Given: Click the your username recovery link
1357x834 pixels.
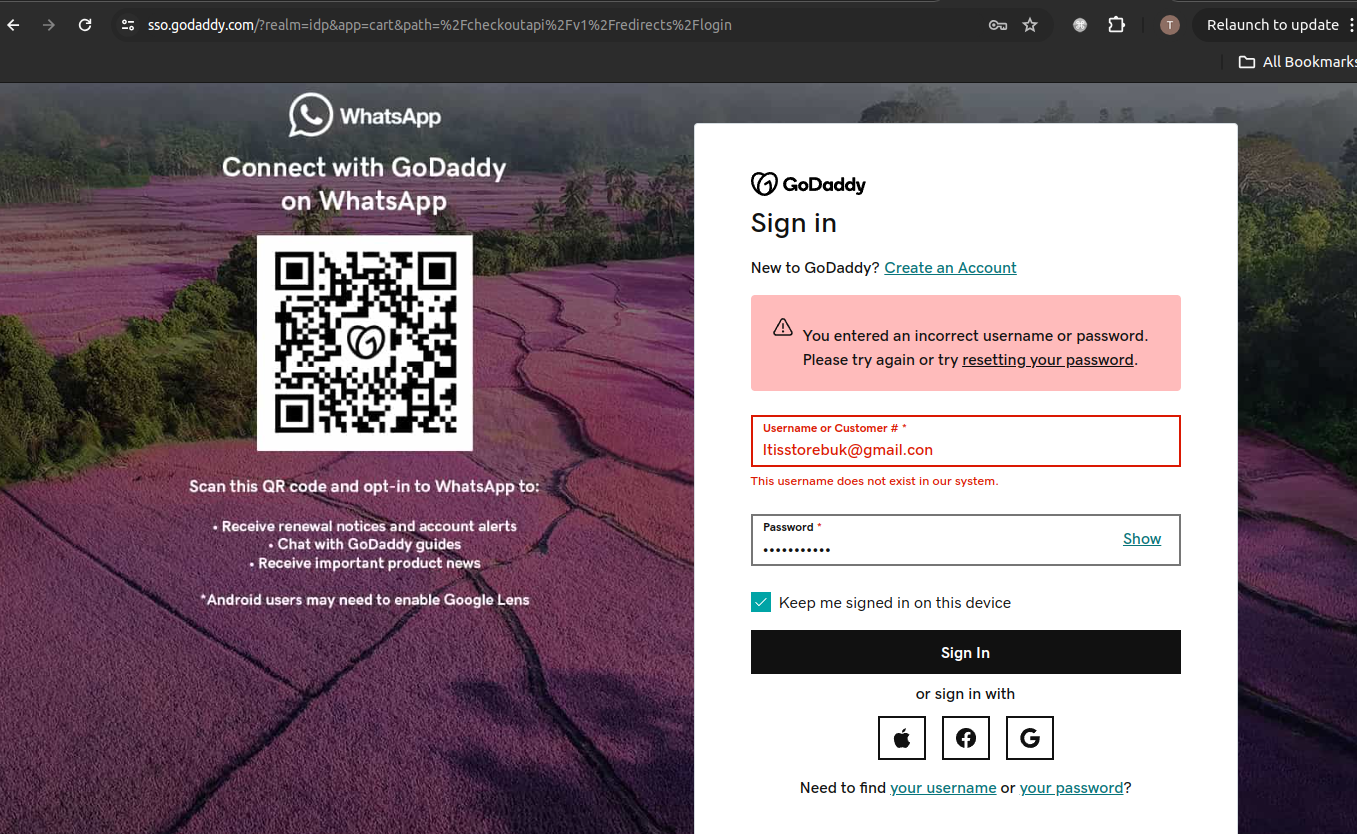Looking at the screenshot, I should tap(943, 788).
